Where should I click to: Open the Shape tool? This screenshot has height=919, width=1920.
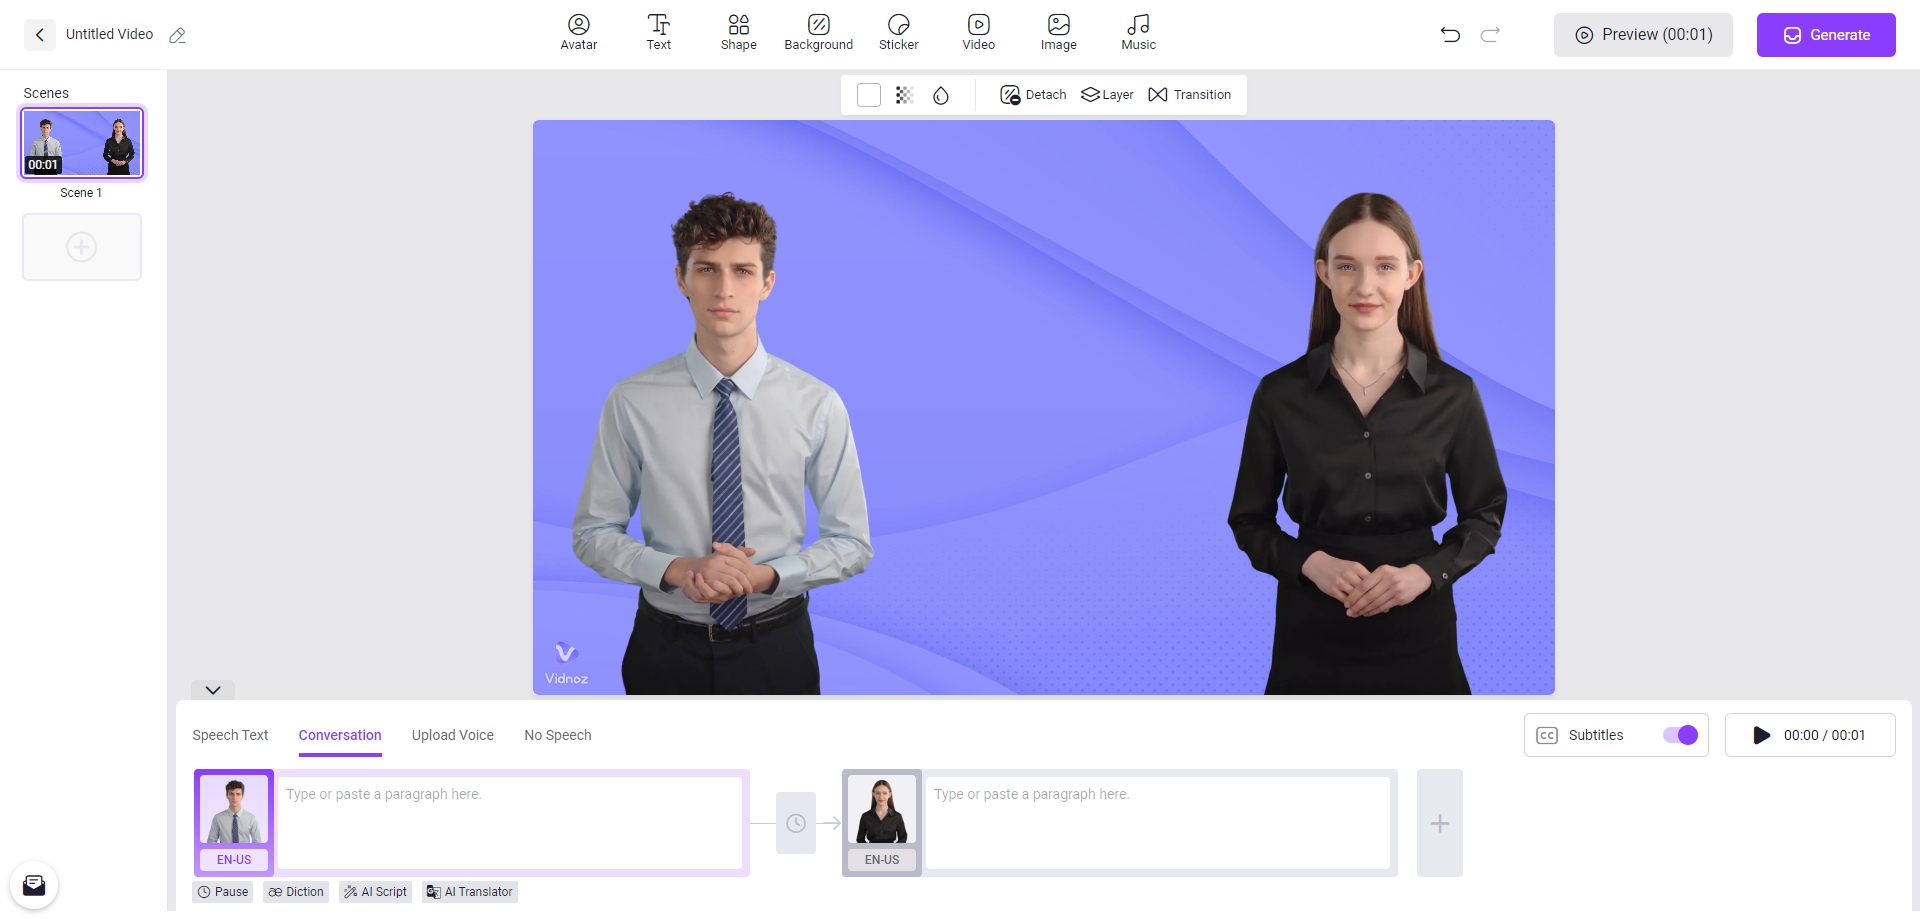click(739, 32)
